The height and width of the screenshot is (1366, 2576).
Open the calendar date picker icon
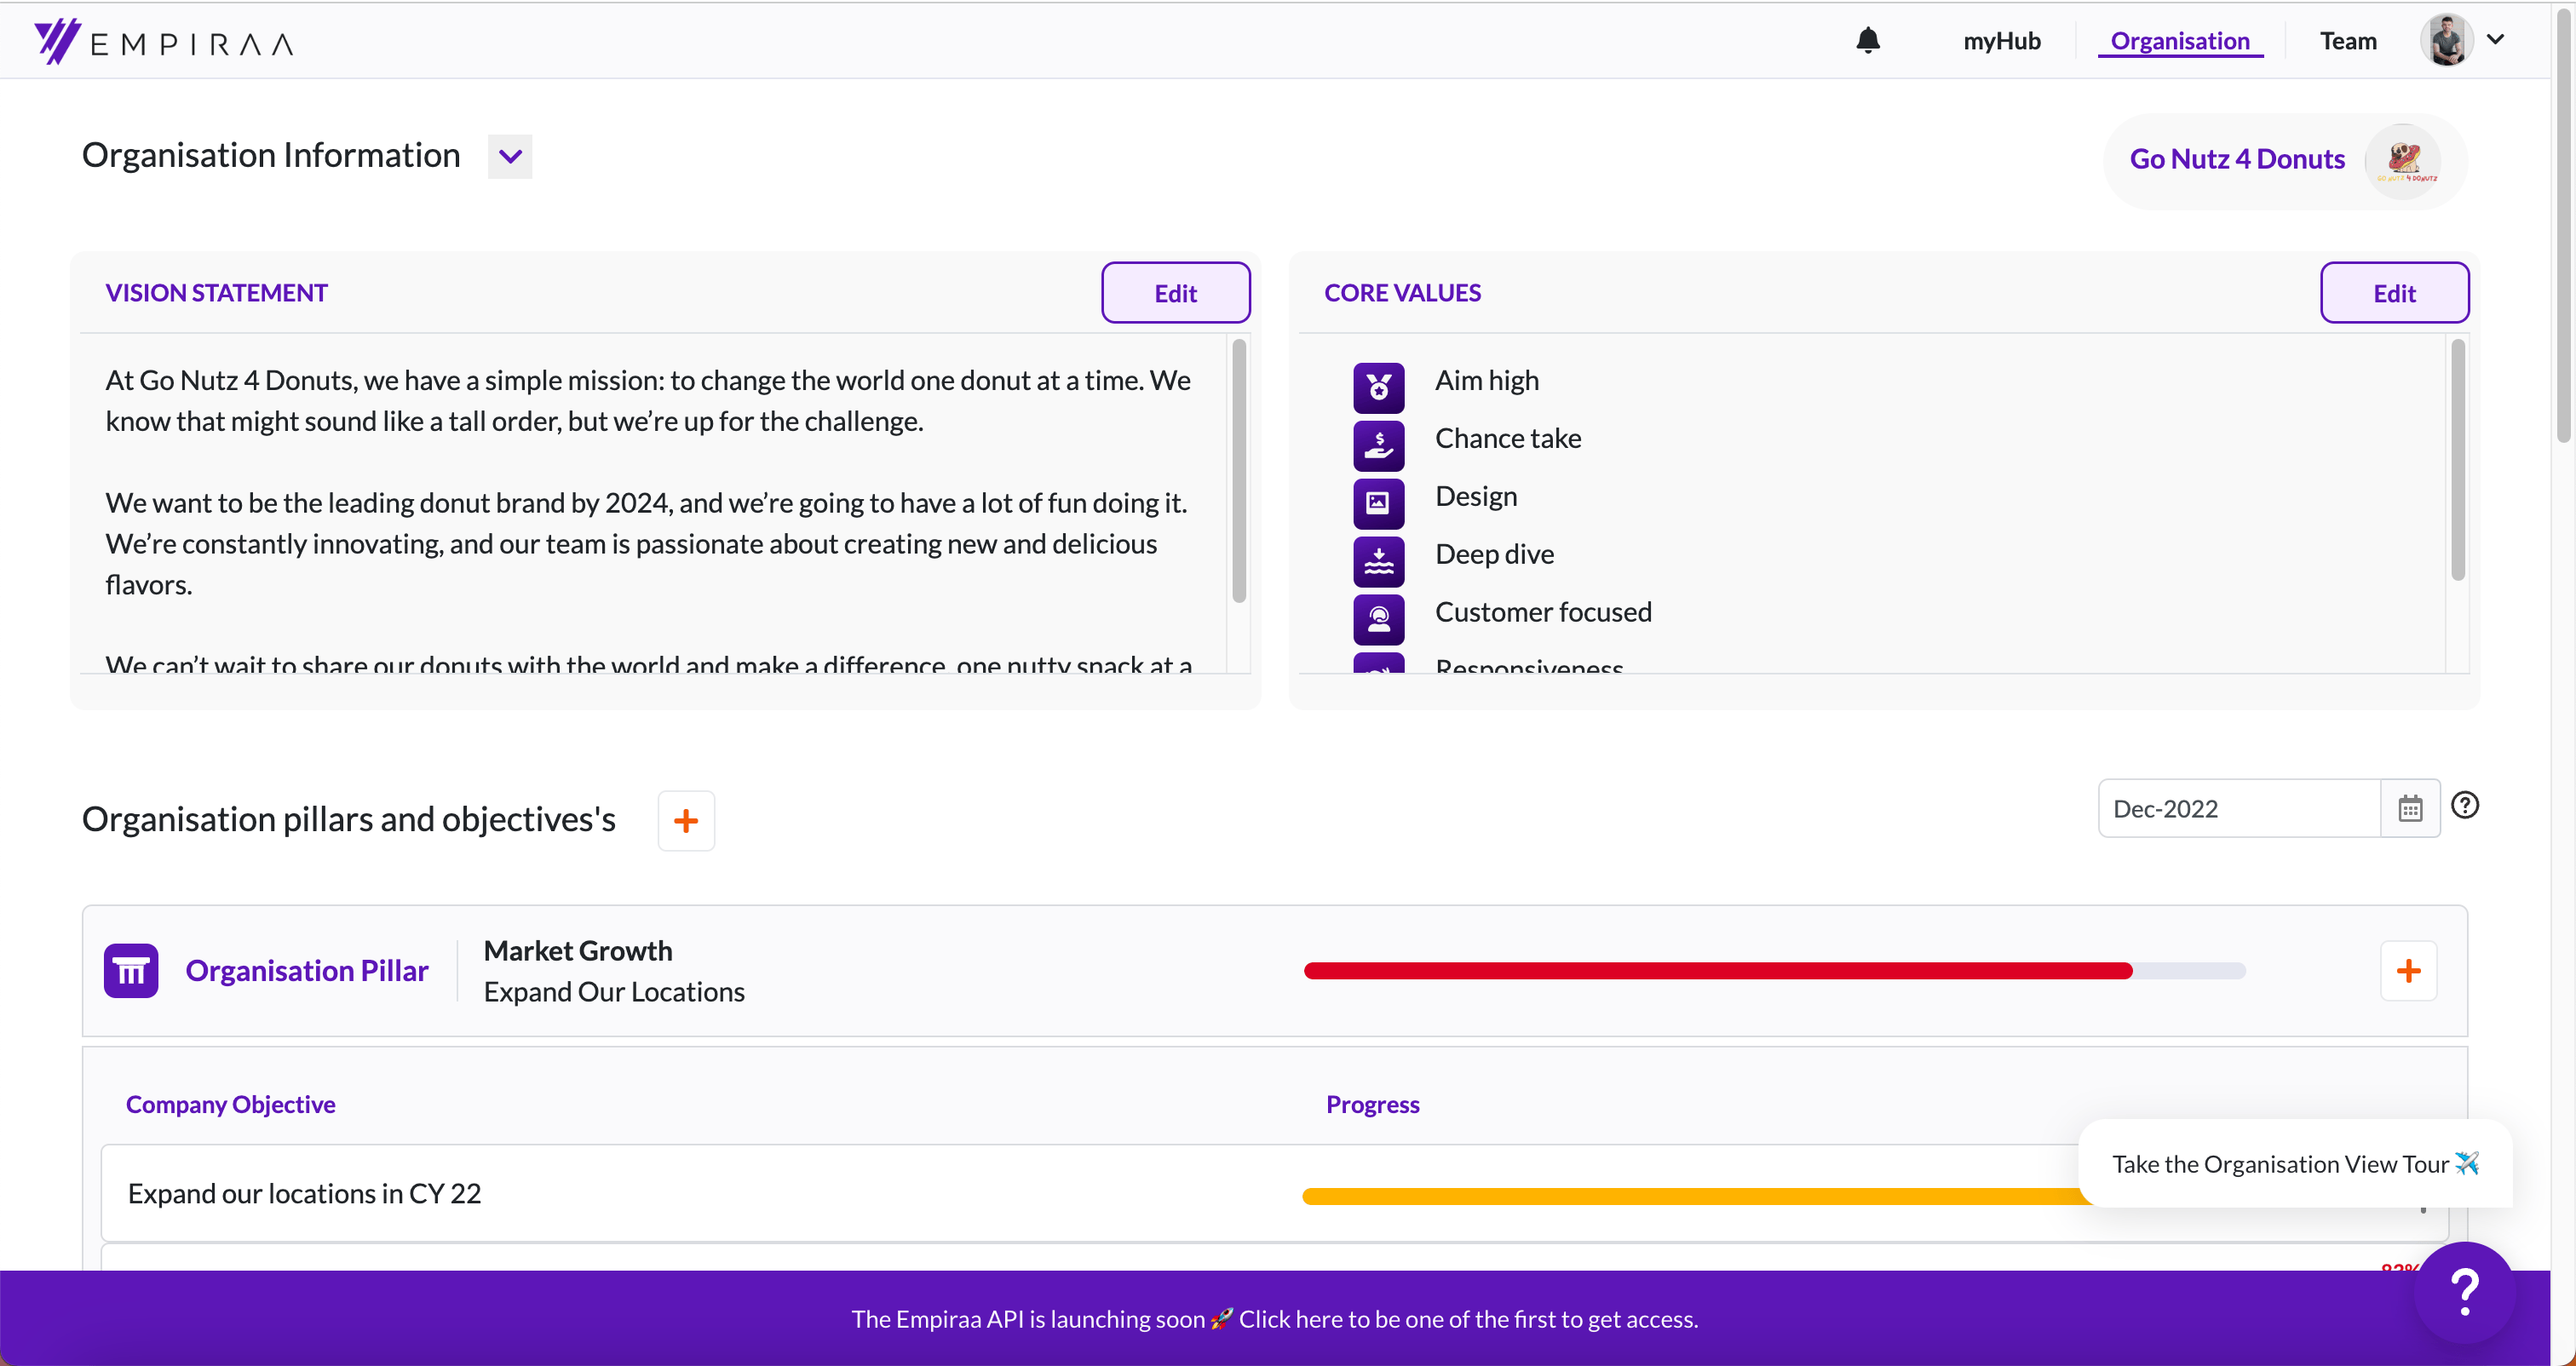(x=2410, y=808)
